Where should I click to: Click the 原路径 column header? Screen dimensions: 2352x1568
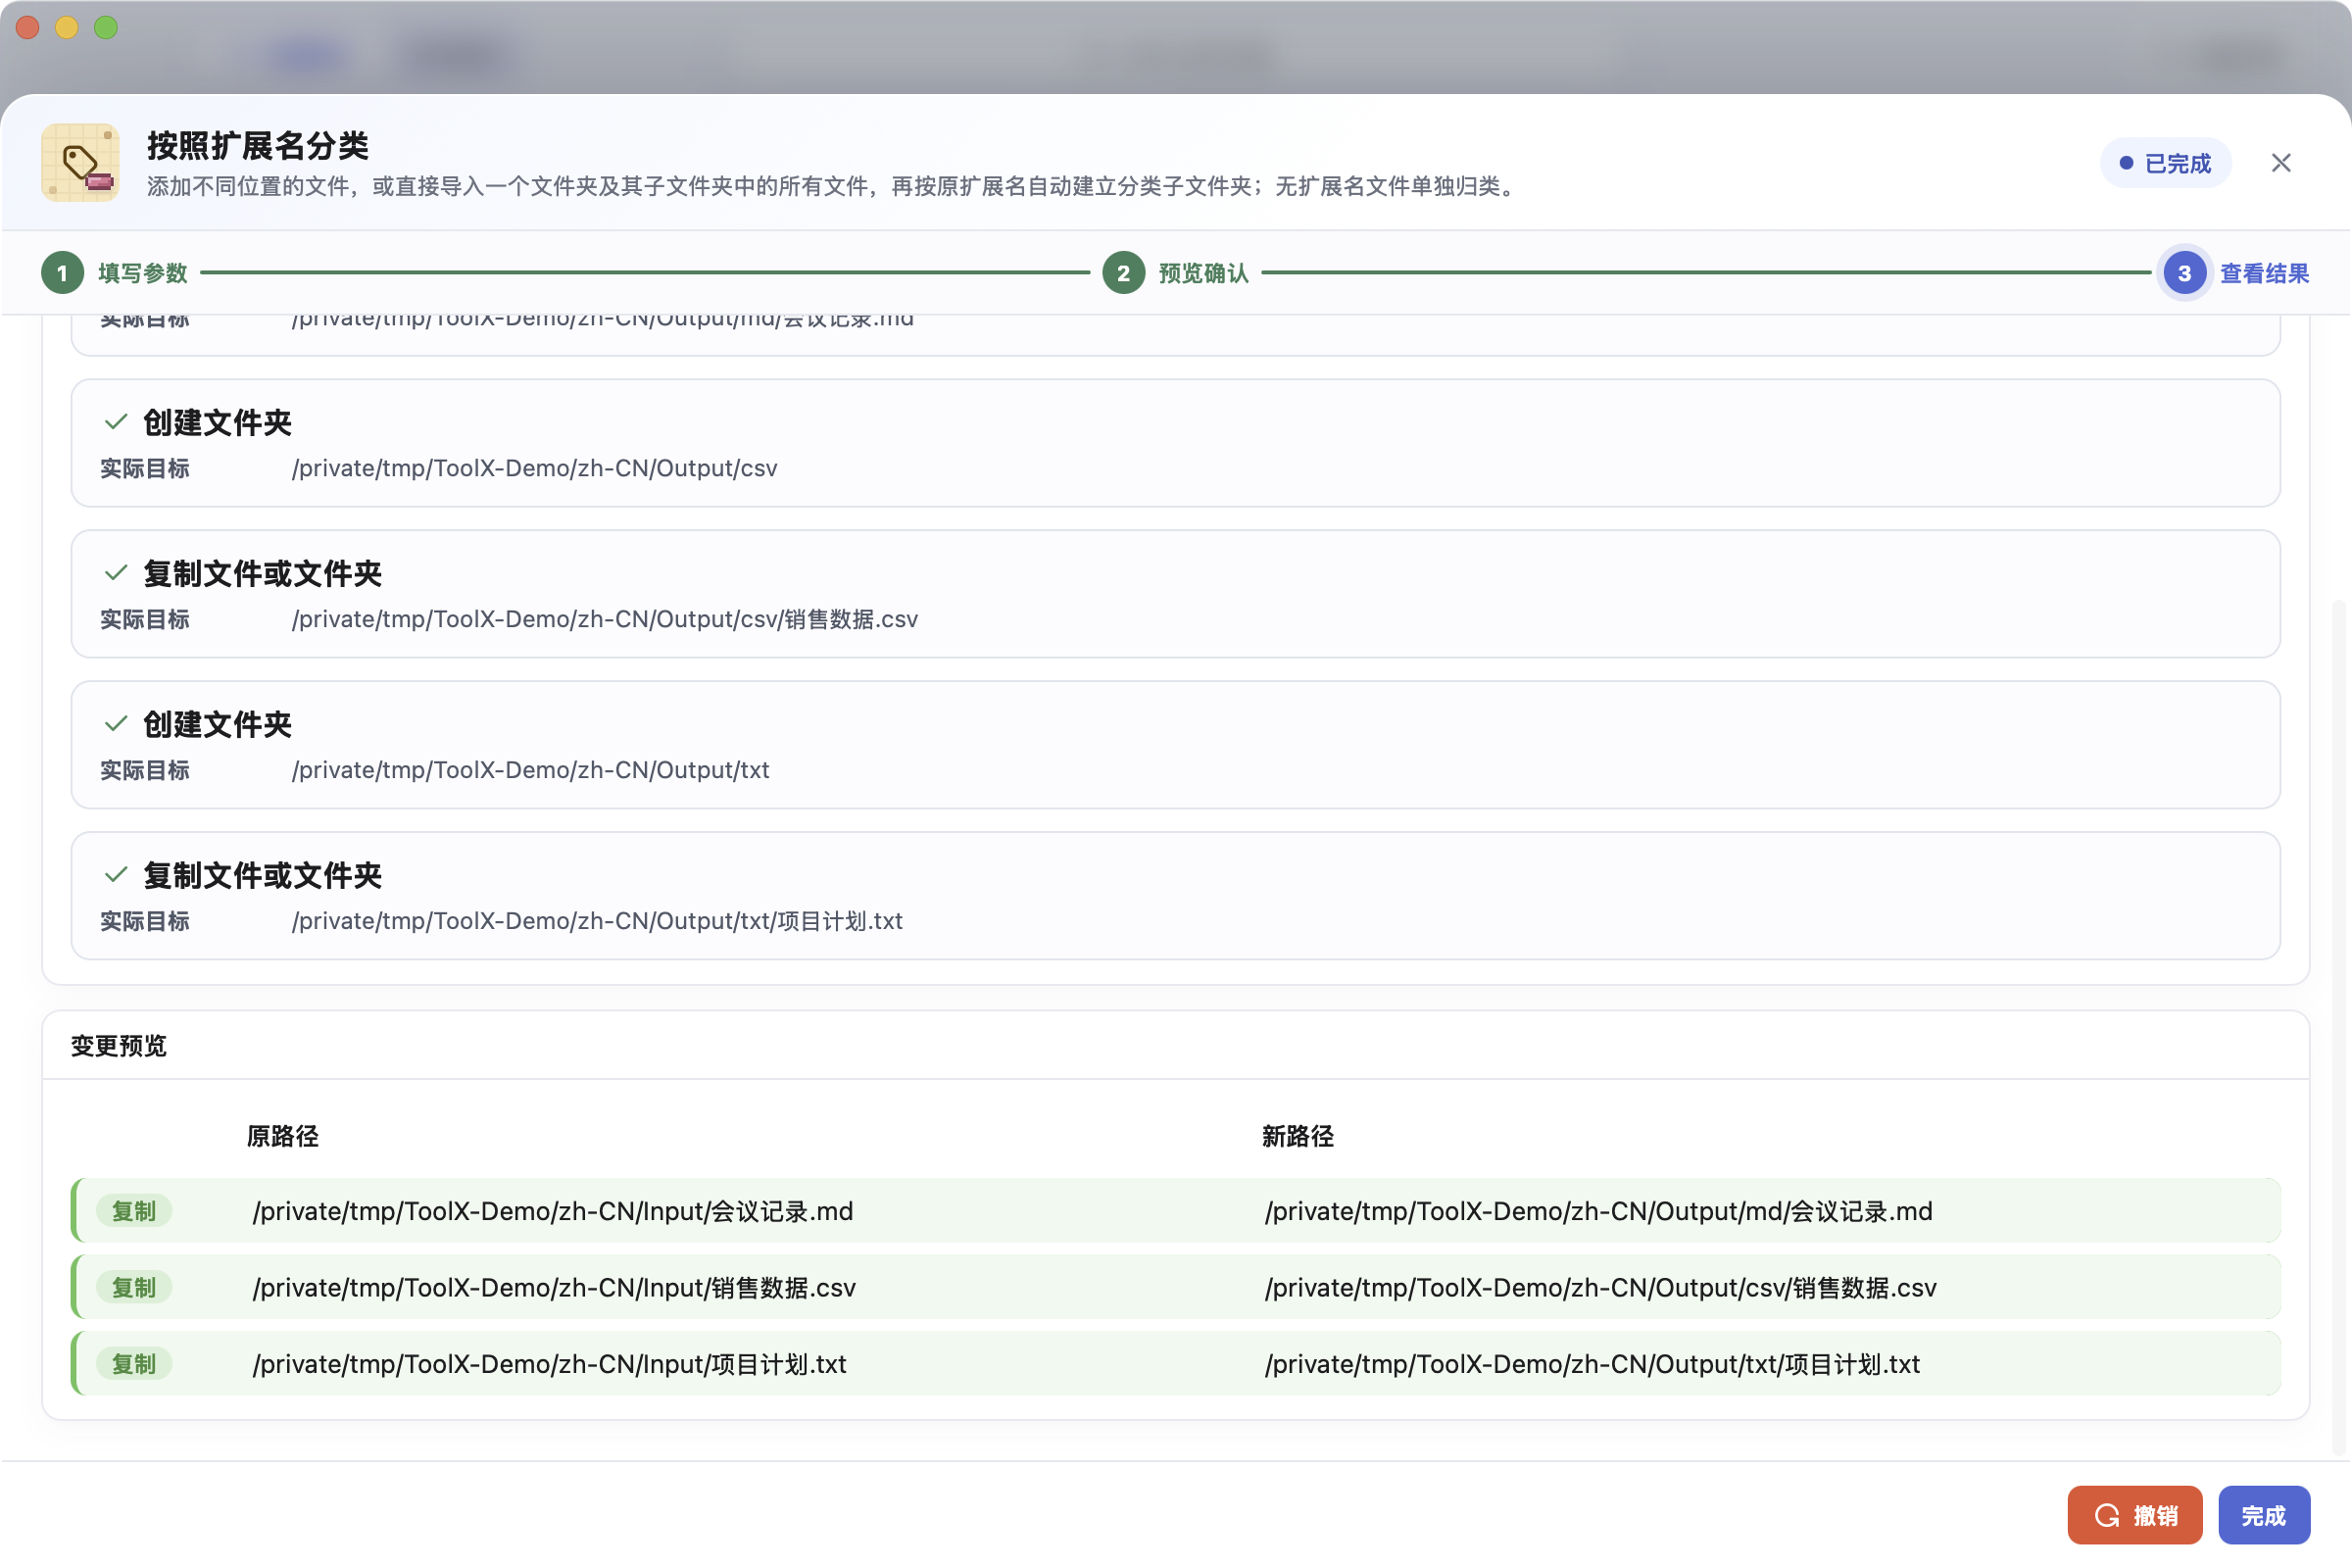click(283, 1136)
